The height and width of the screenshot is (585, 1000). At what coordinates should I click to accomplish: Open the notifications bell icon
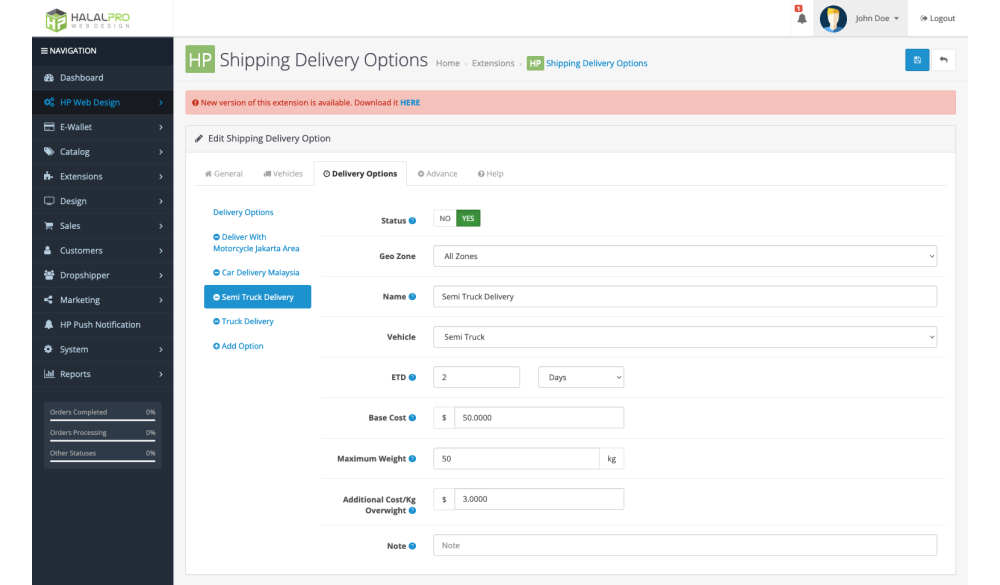click(x=800, y=18)
